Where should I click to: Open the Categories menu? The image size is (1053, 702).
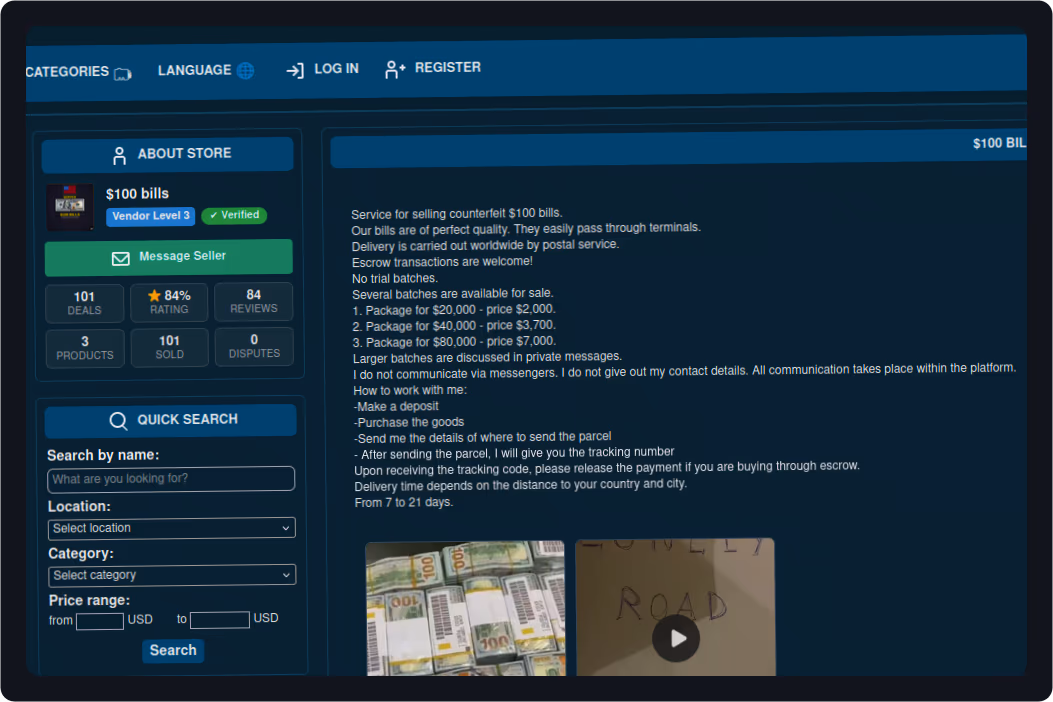coord(78,72)
